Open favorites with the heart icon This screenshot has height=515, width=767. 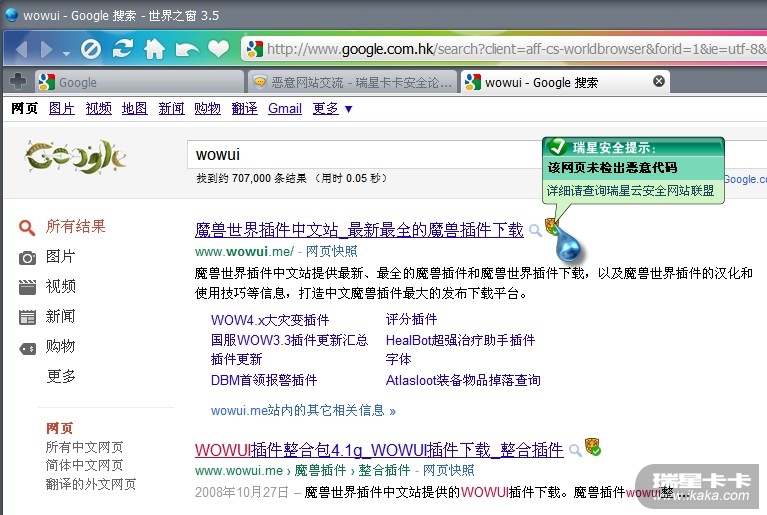tap(218, 49)
